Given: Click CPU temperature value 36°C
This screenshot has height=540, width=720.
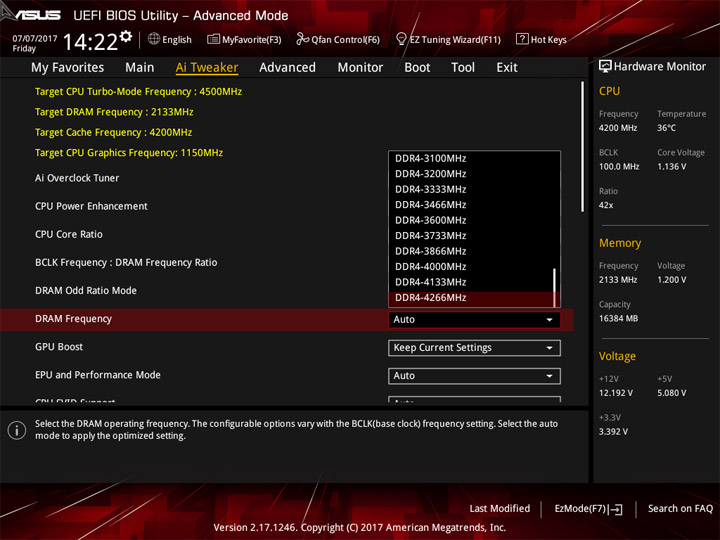Looking at the screenshot, I should click(x=666, y=128).
